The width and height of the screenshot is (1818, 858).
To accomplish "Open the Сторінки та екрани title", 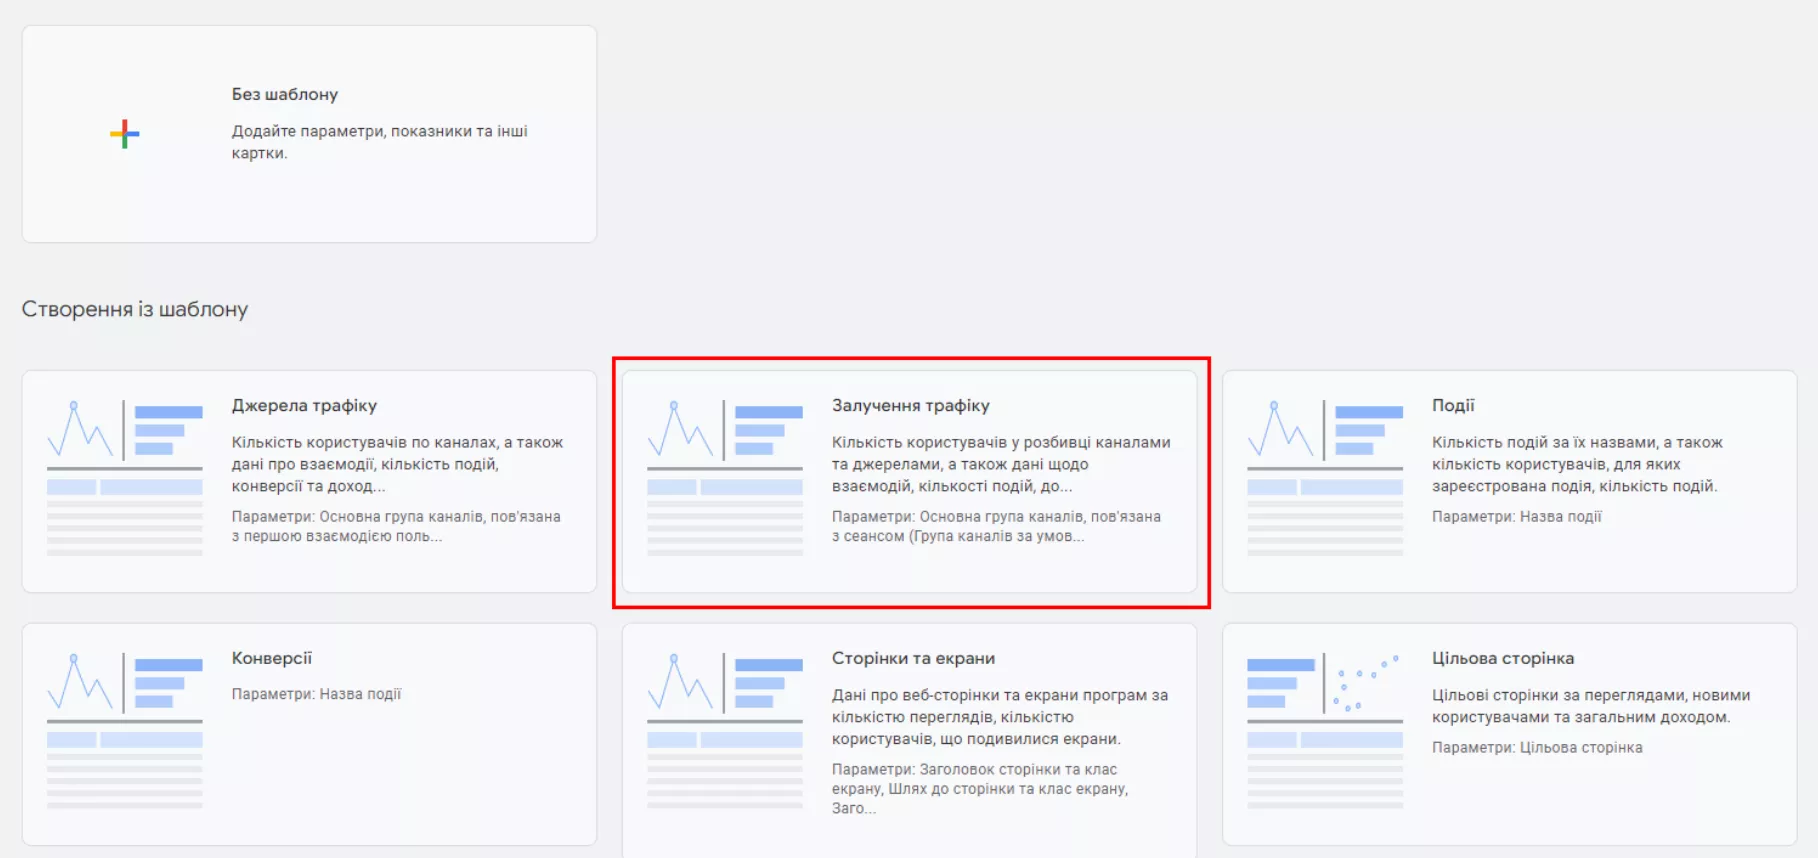I will coord(913,658).
